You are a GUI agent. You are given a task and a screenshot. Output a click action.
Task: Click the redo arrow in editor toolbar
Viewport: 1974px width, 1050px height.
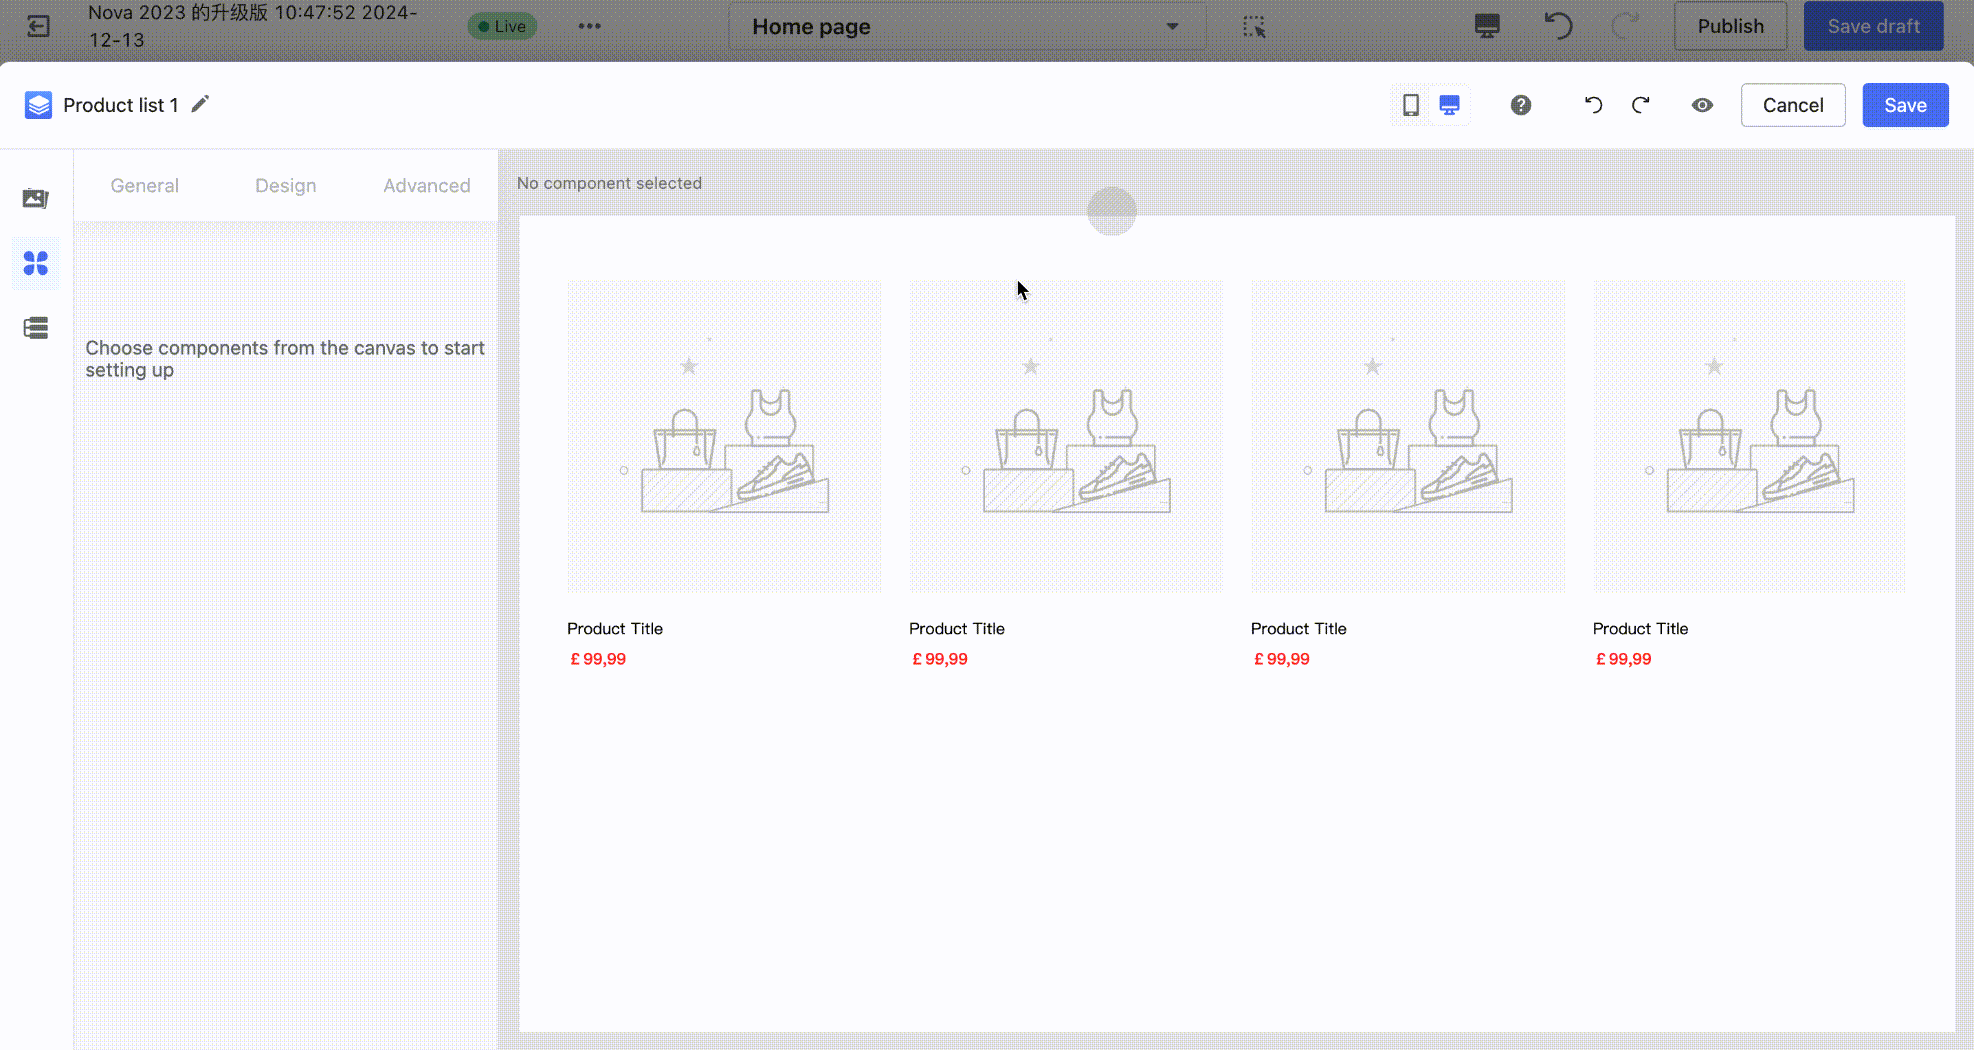[x=1641, y=105]
